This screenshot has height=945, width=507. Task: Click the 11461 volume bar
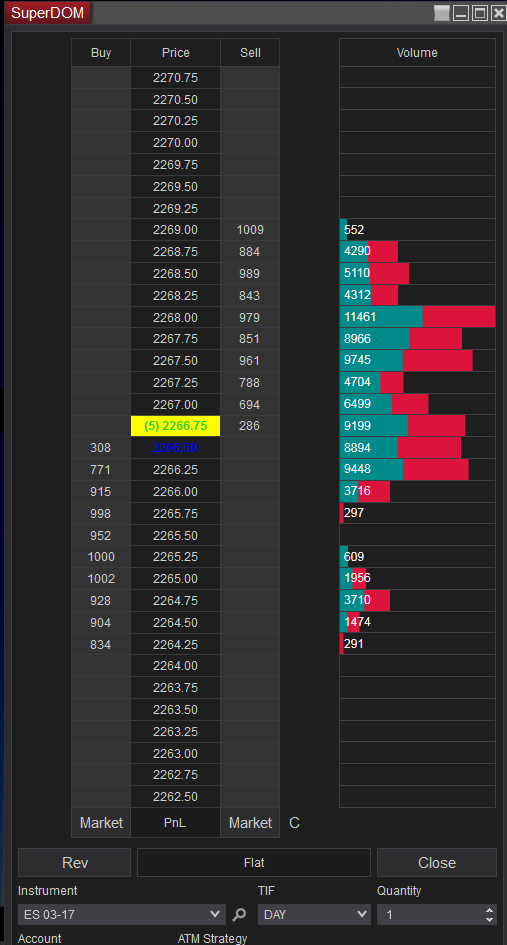[417, 317]
